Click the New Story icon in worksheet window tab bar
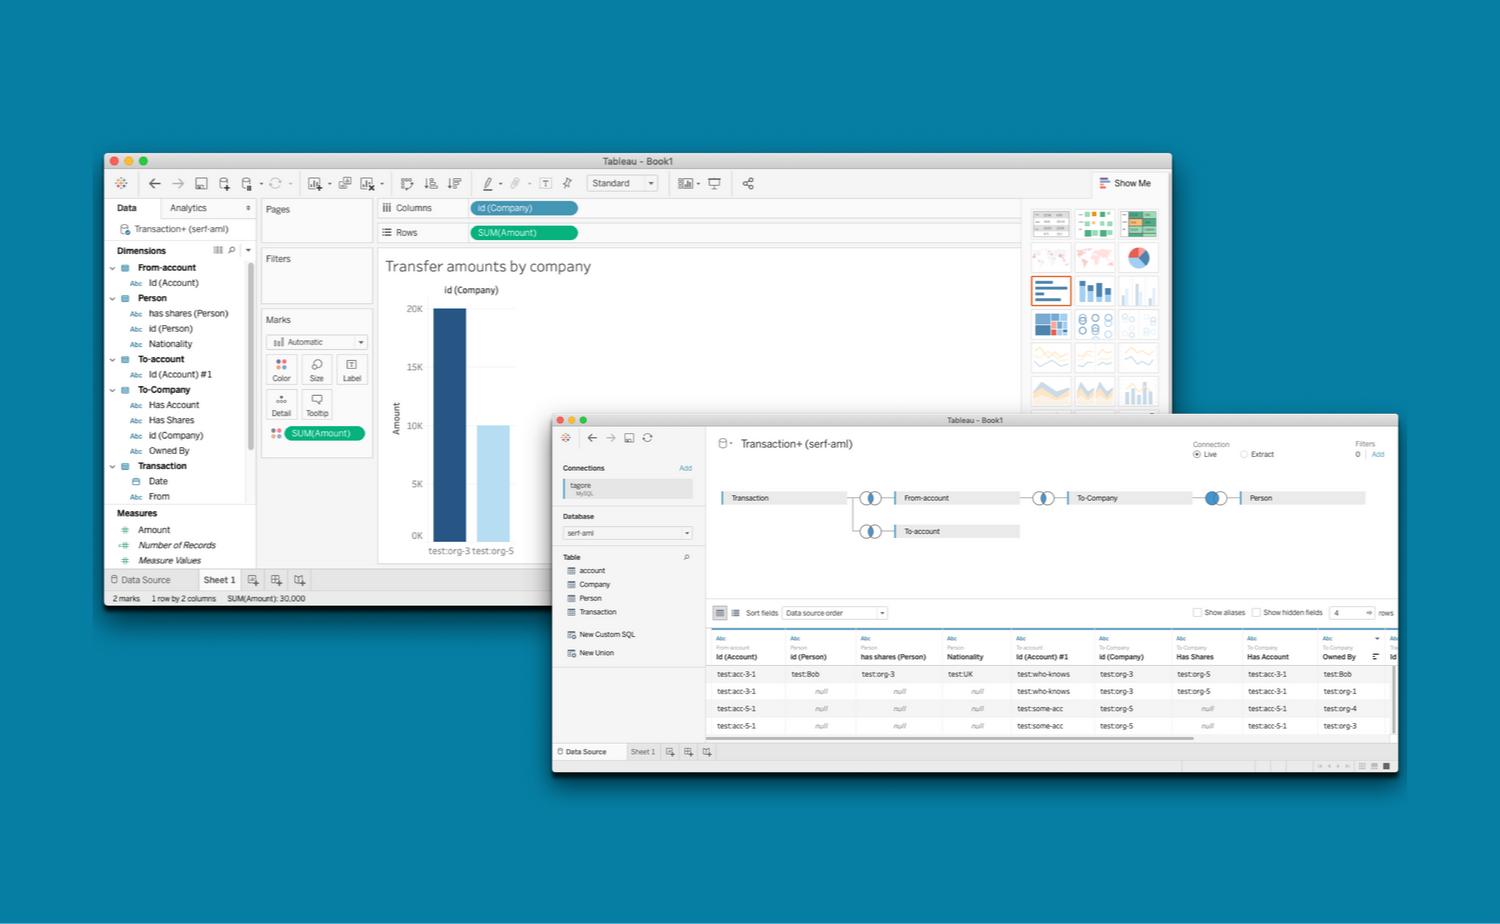 coord(299,580)
